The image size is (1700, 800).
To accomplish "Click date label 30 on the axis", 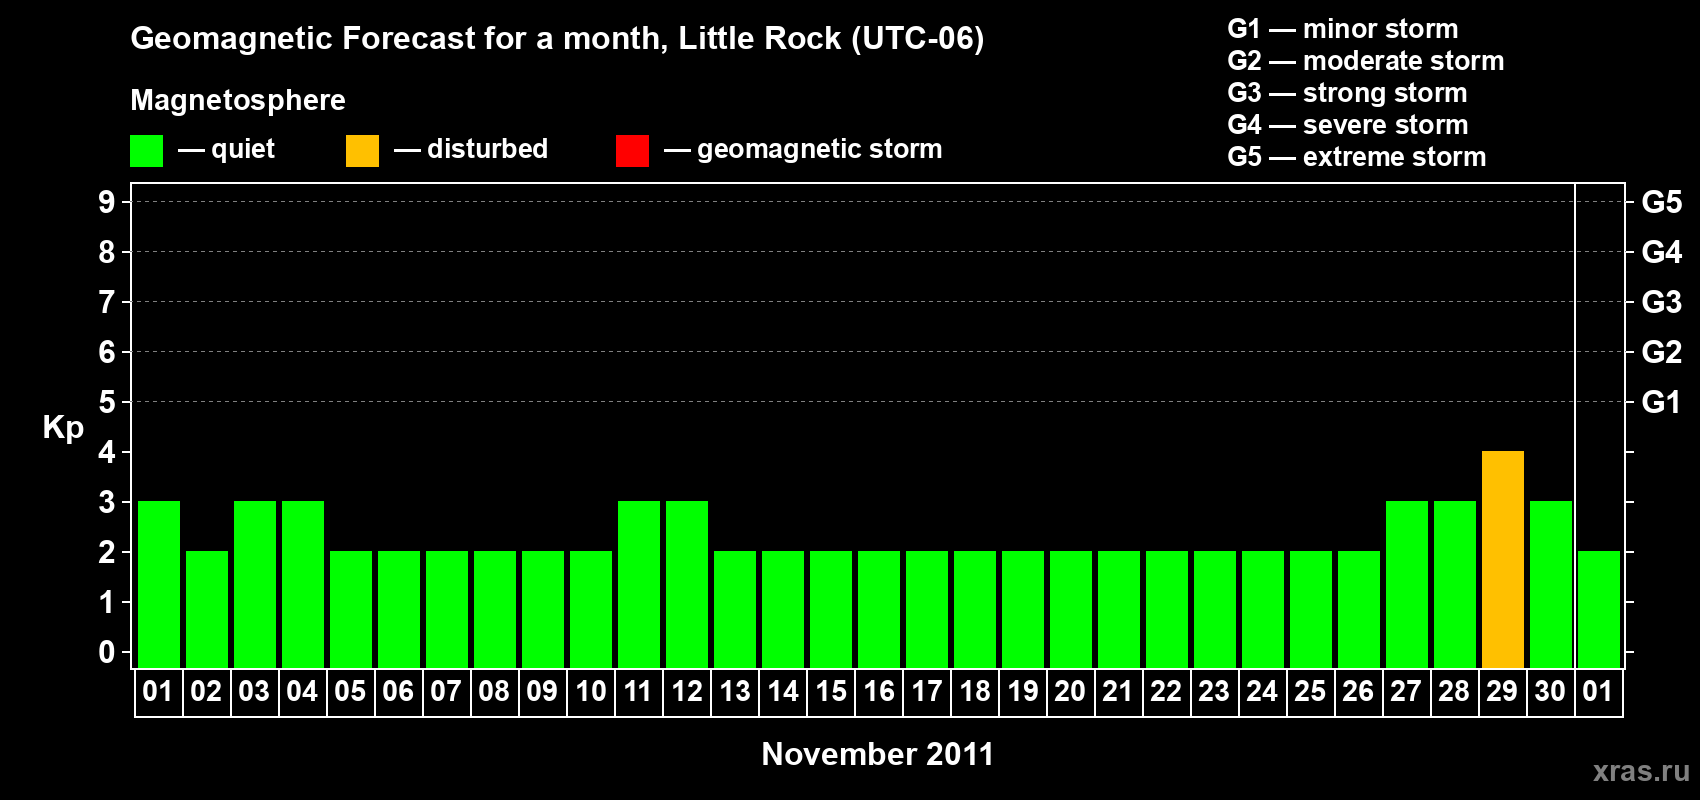I will point(1550,691).
